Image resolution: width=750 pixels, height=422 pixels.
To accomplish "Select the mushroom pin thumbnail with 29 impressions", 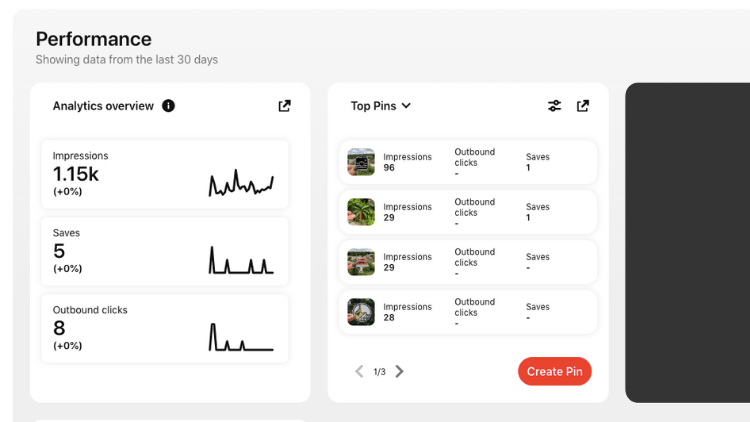I will point(361,262).
